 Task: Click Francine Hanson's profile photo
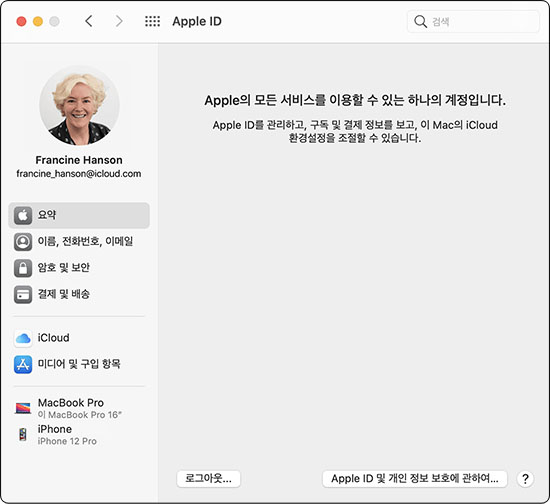[x=79, y=106]
